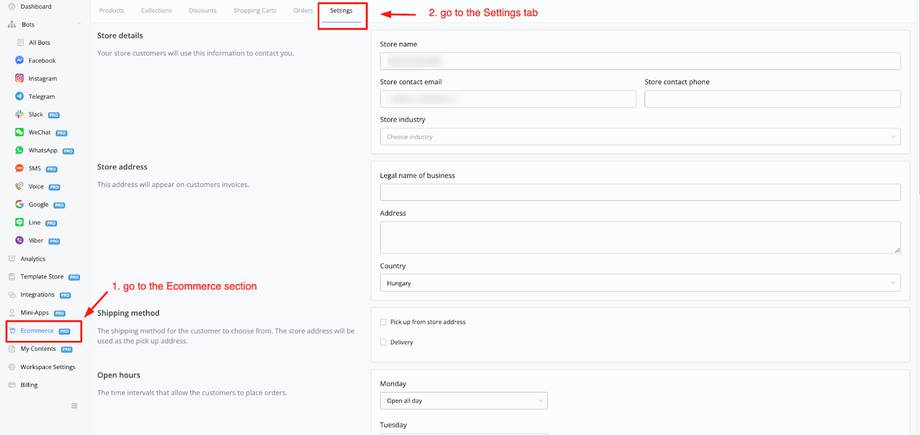Open the Billing page
Viewport: 920px width, 435px height.
tap(29, 385)
